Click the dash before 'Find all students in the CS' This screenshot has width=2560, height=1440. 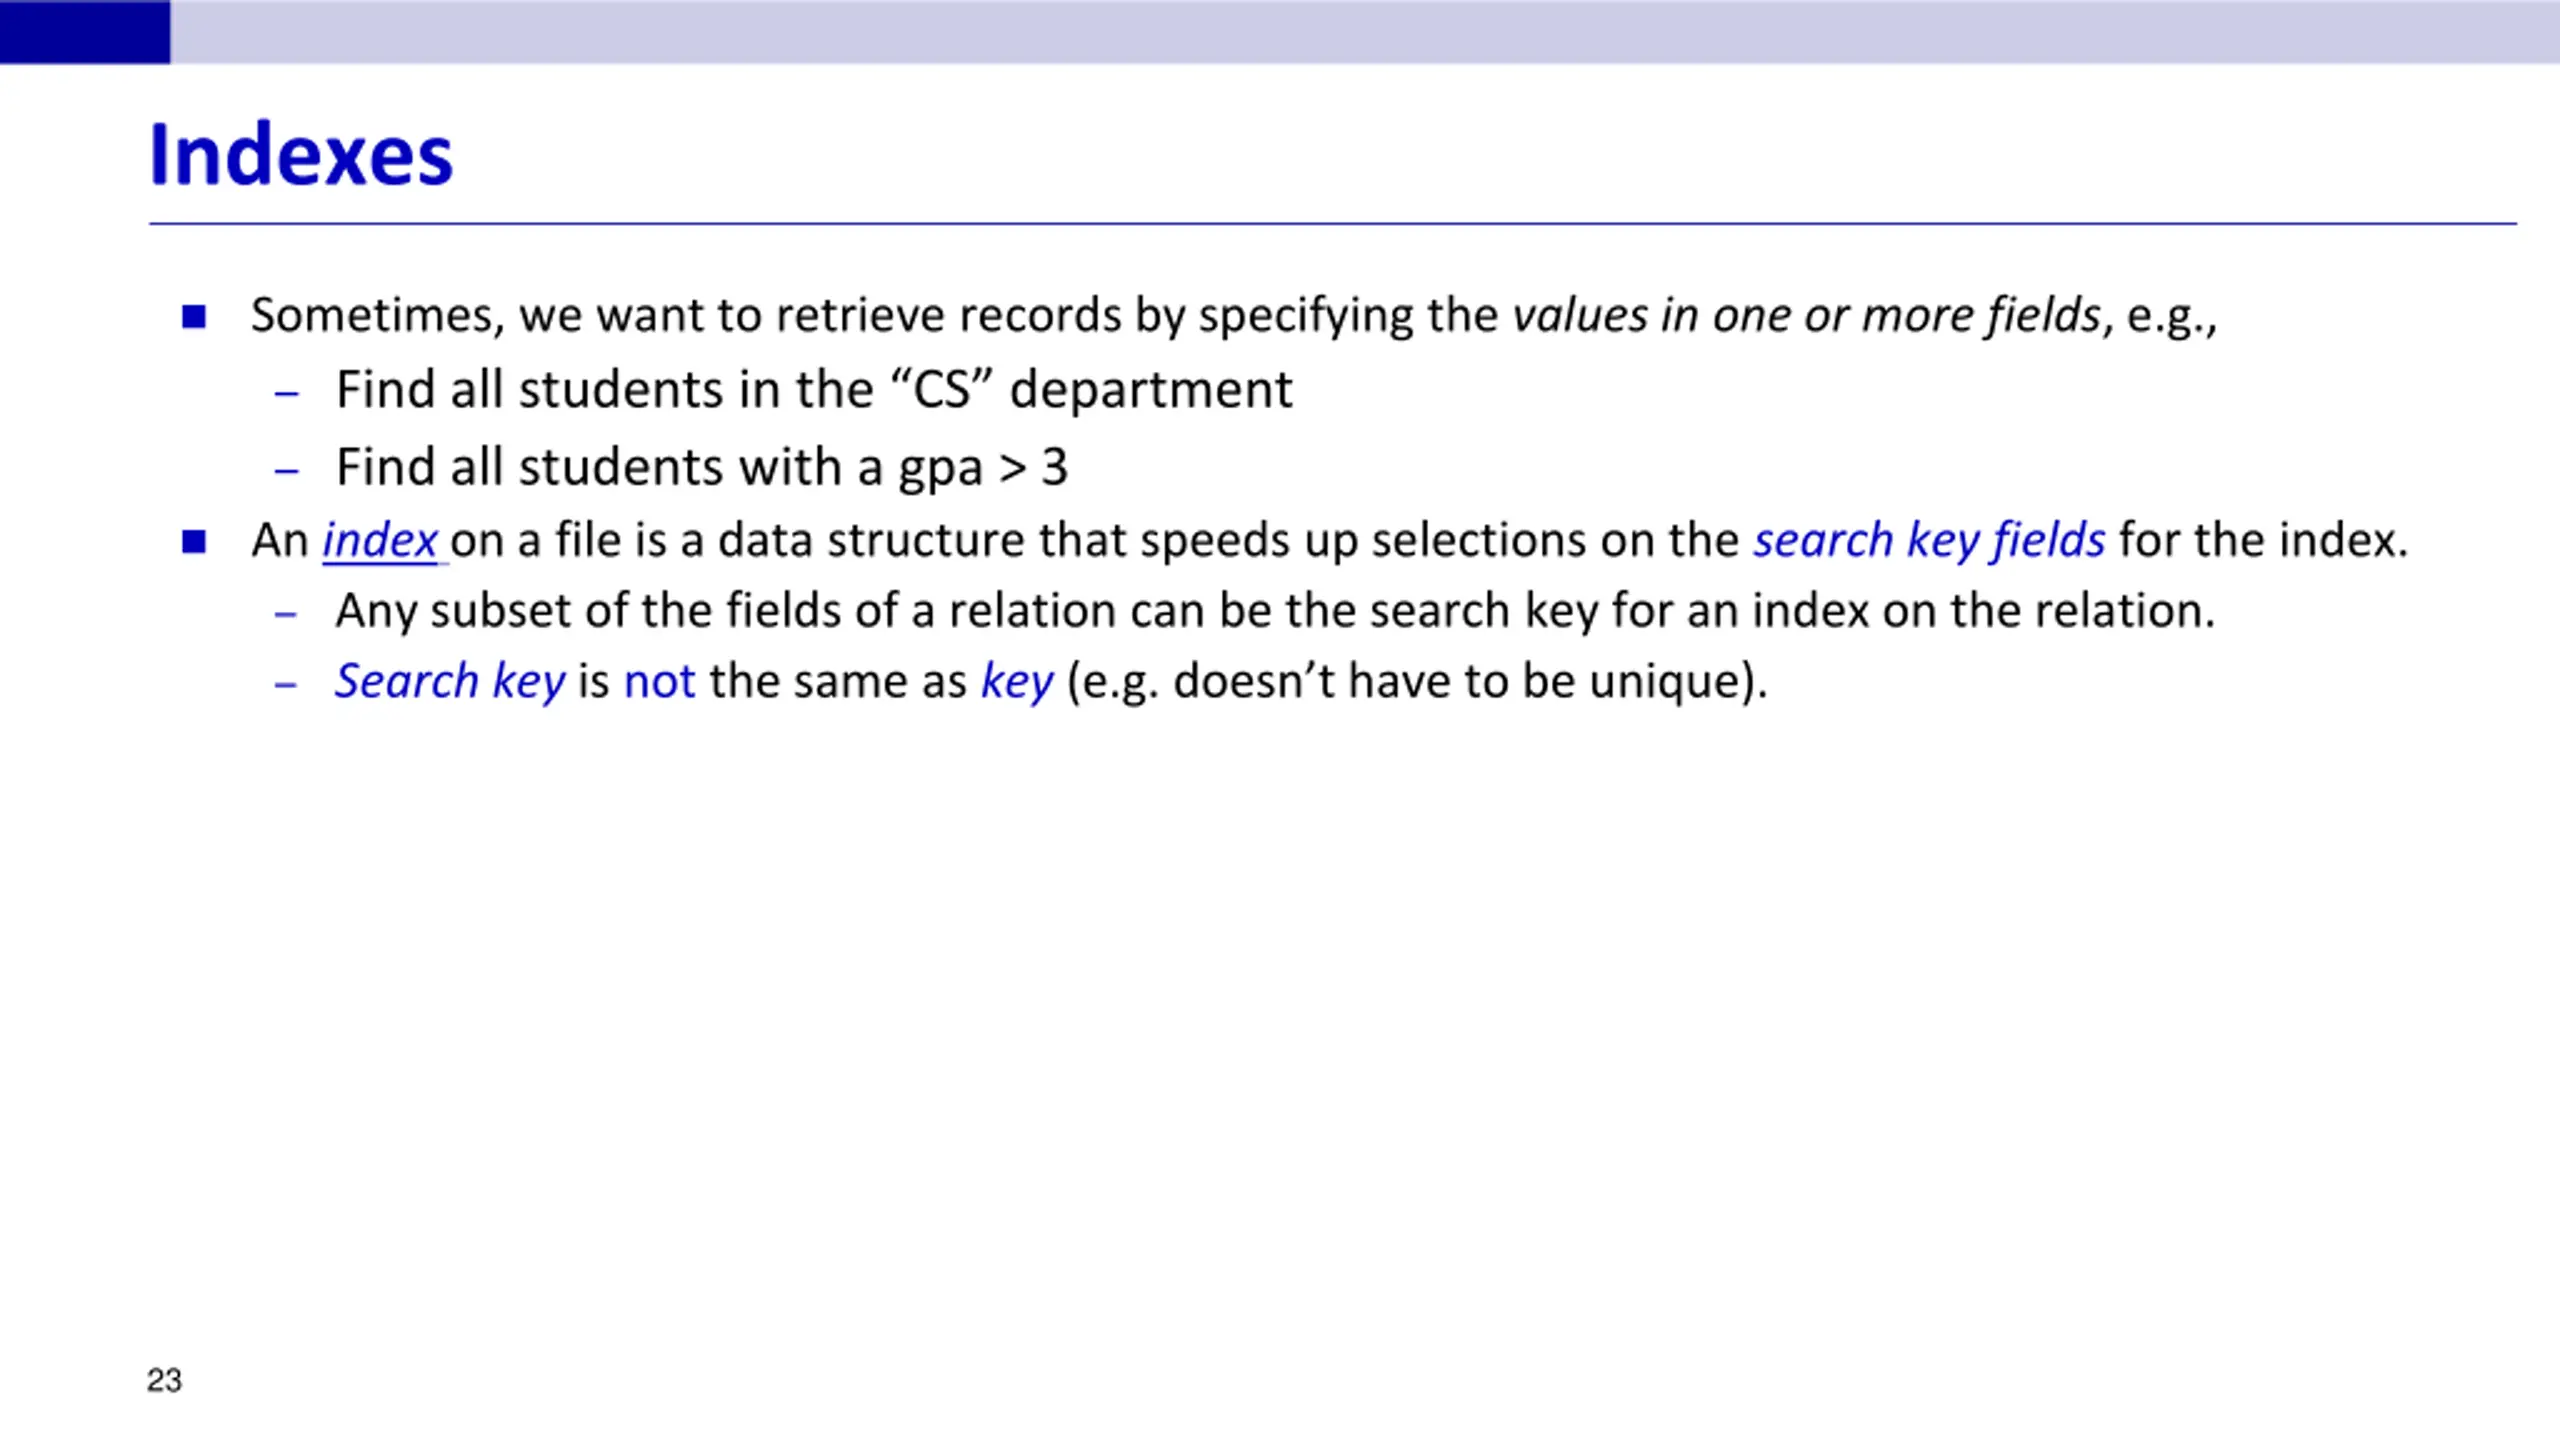(x=287, y=394)
